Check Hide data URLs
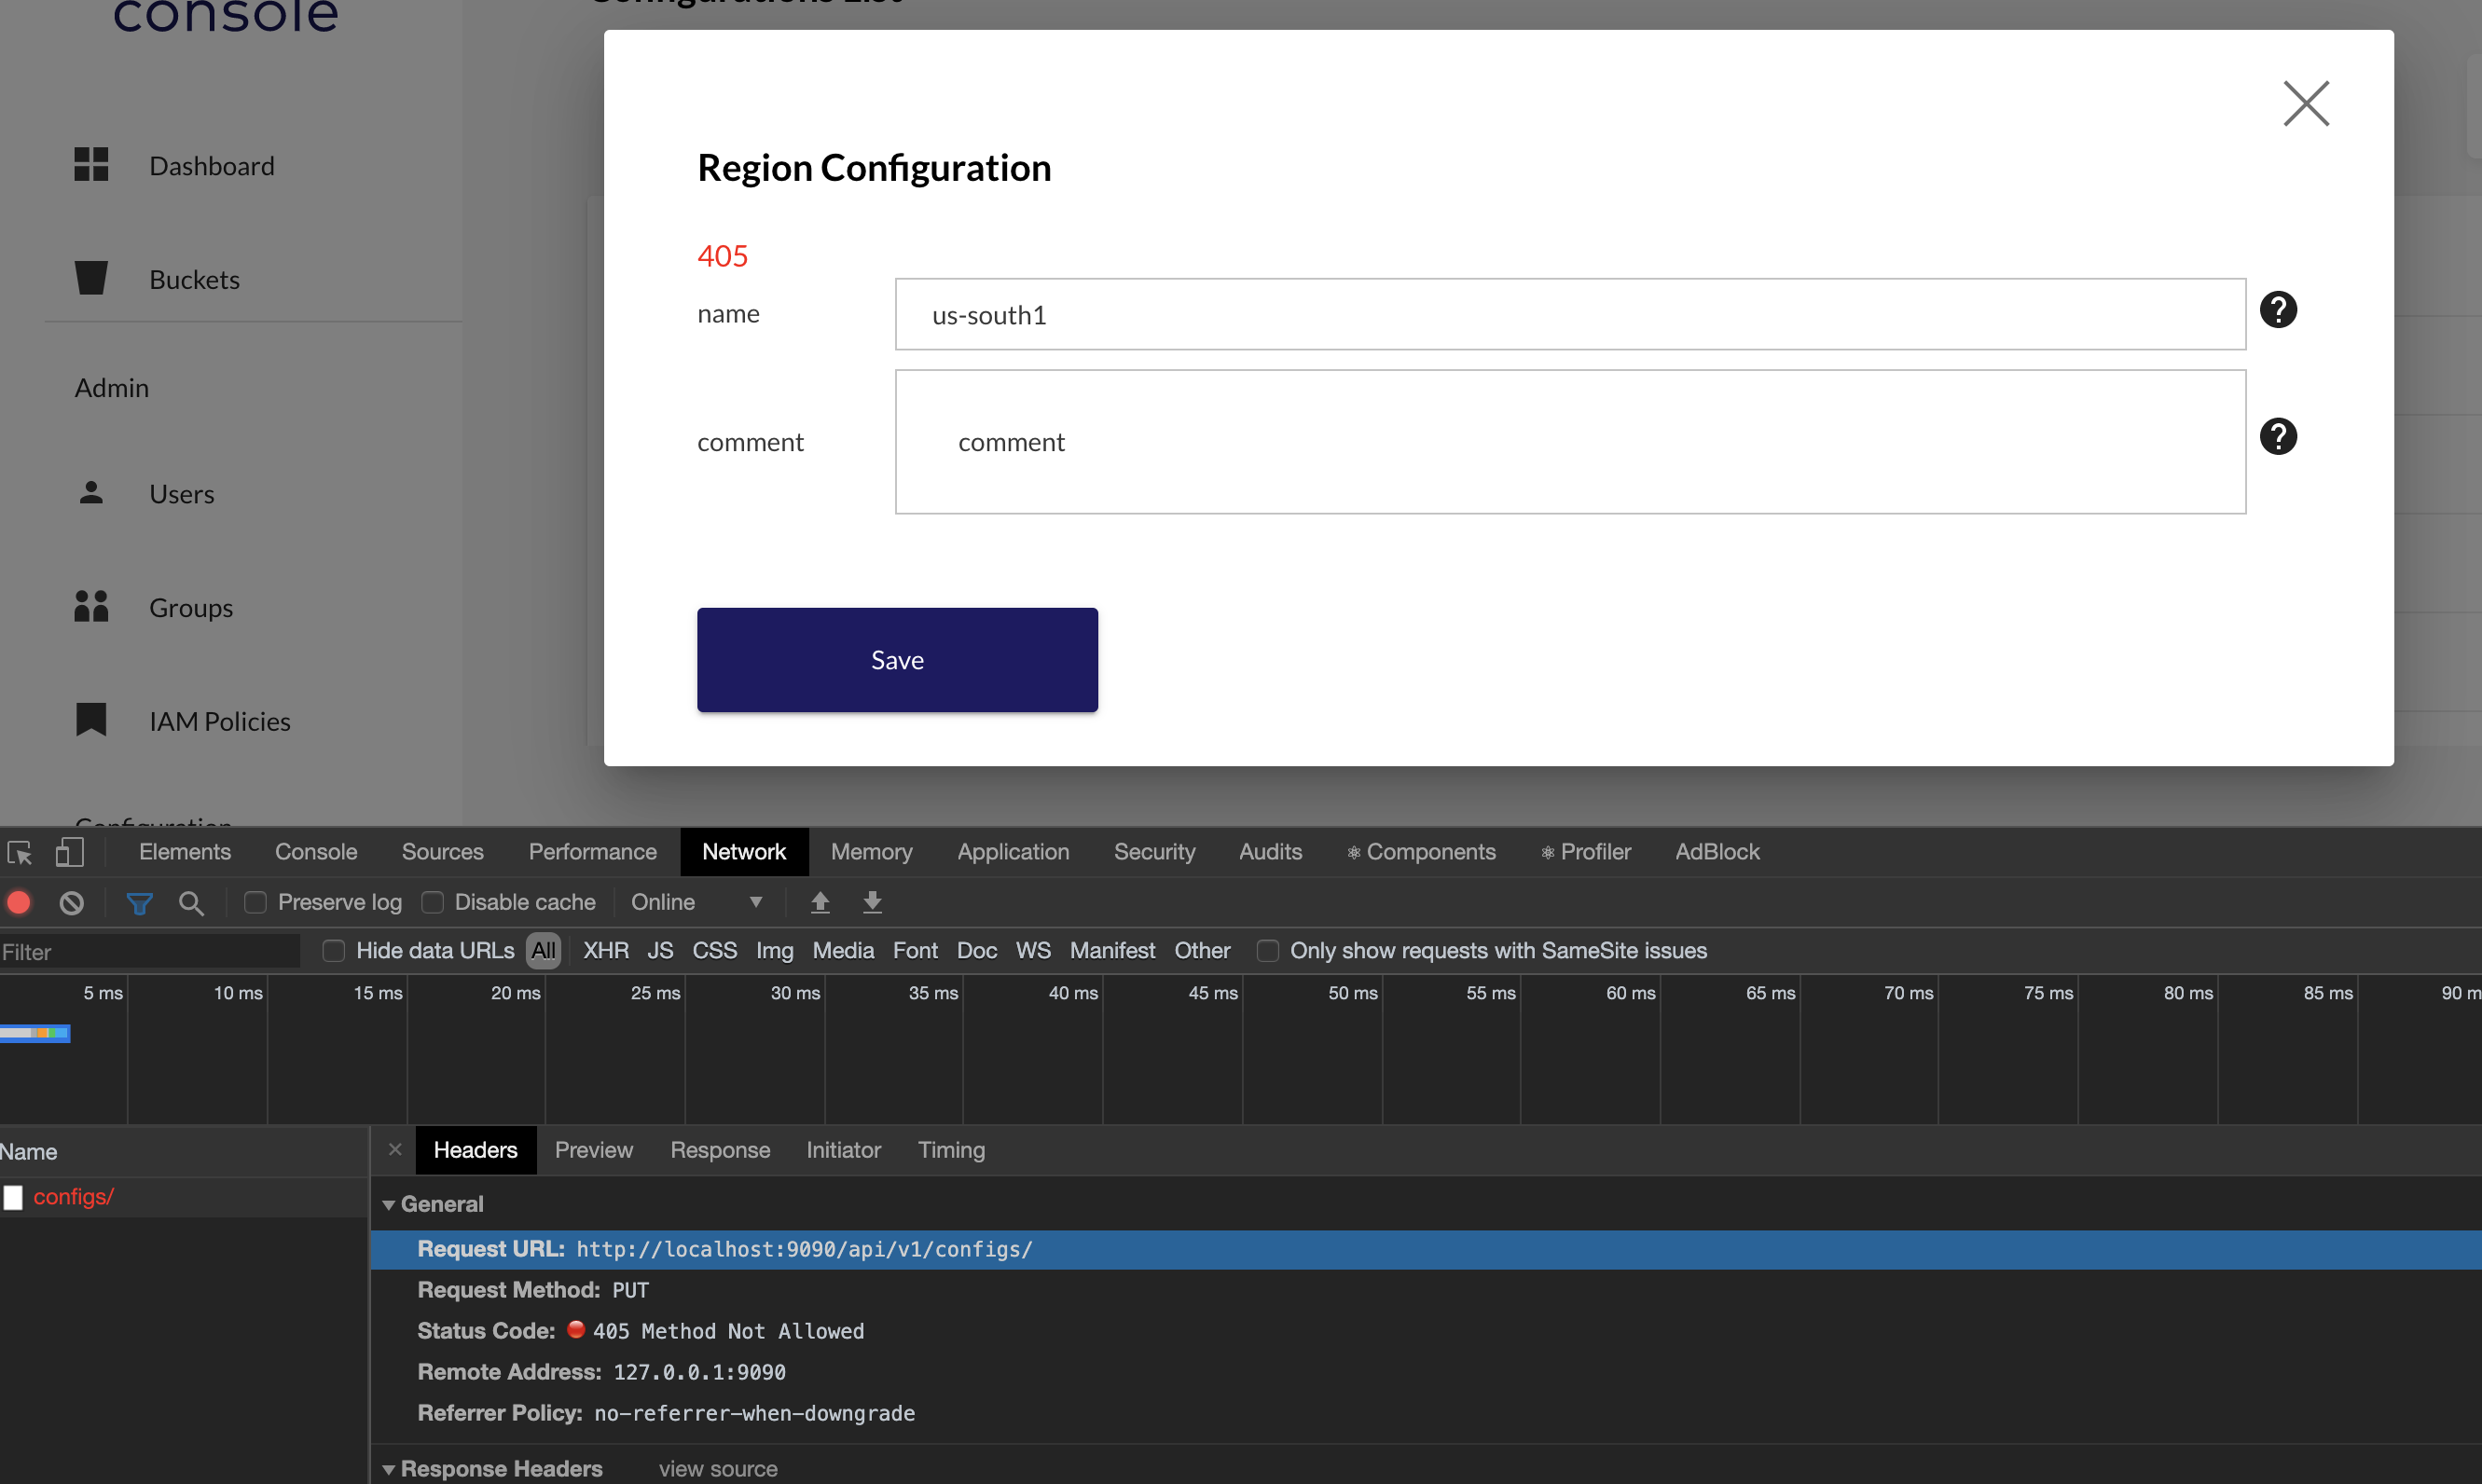 [x=334, y=951]
